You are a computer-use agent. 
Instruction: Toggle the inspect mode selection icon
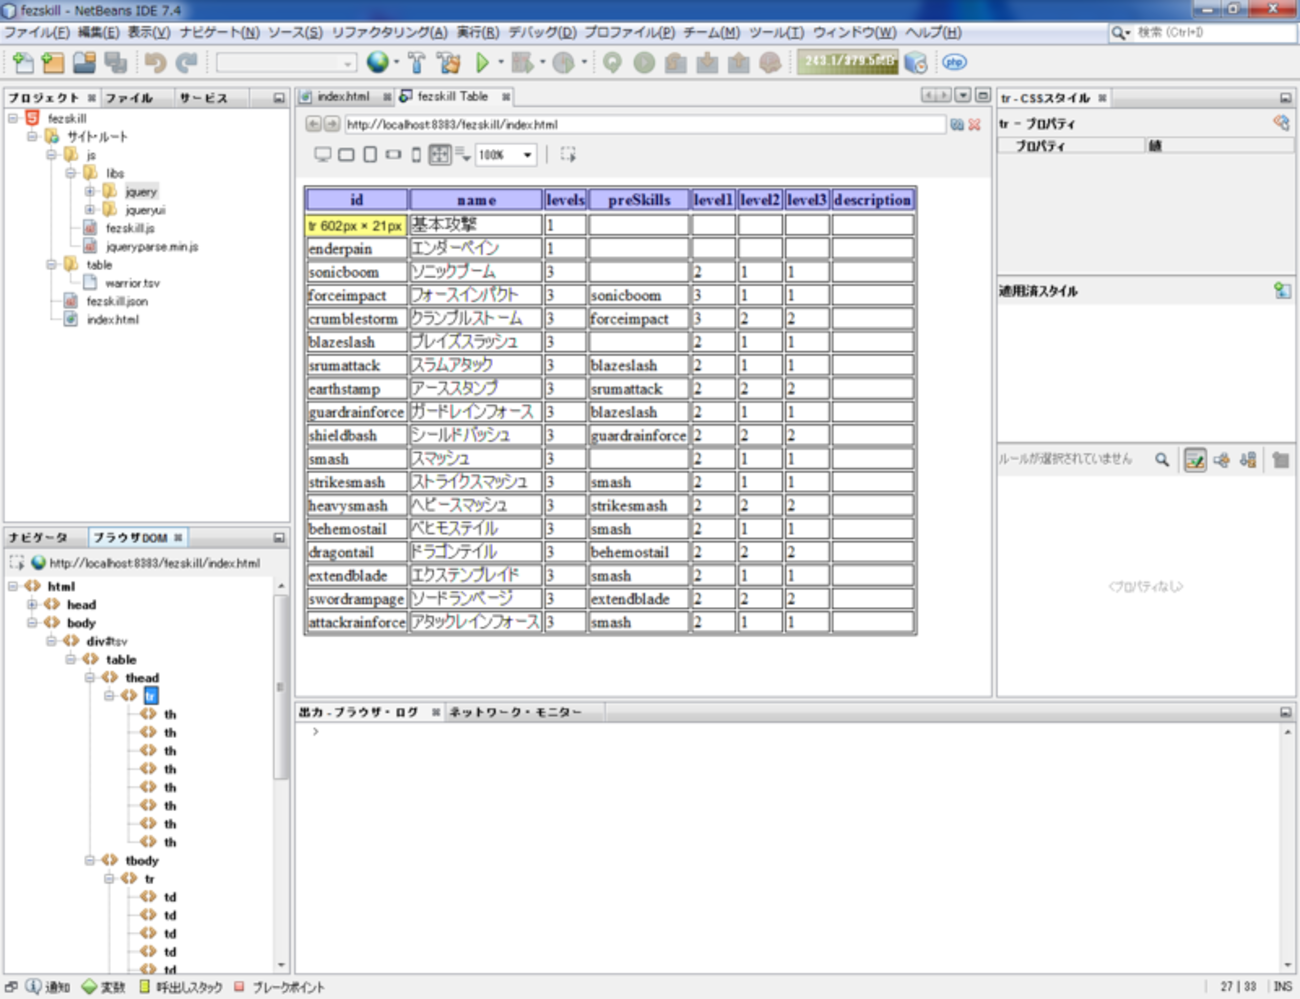(x=568, y=155)
